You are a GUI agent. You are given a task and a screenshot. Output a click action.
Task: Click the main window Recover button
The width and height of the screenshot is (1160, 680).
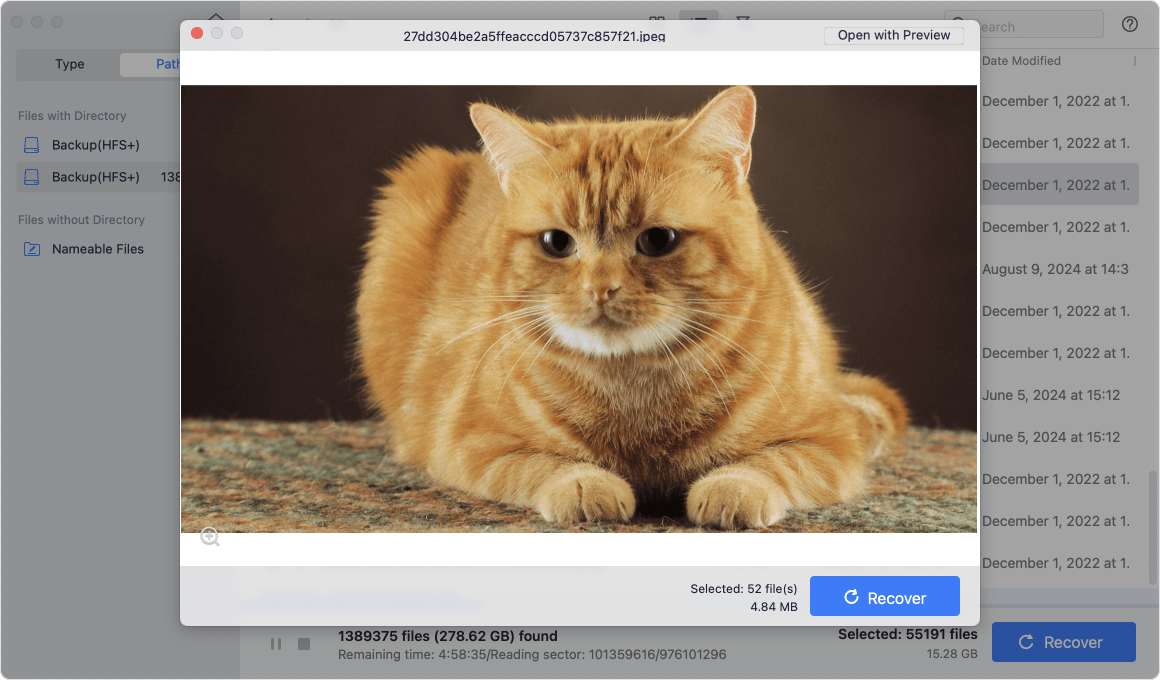tap(1063, 642)
